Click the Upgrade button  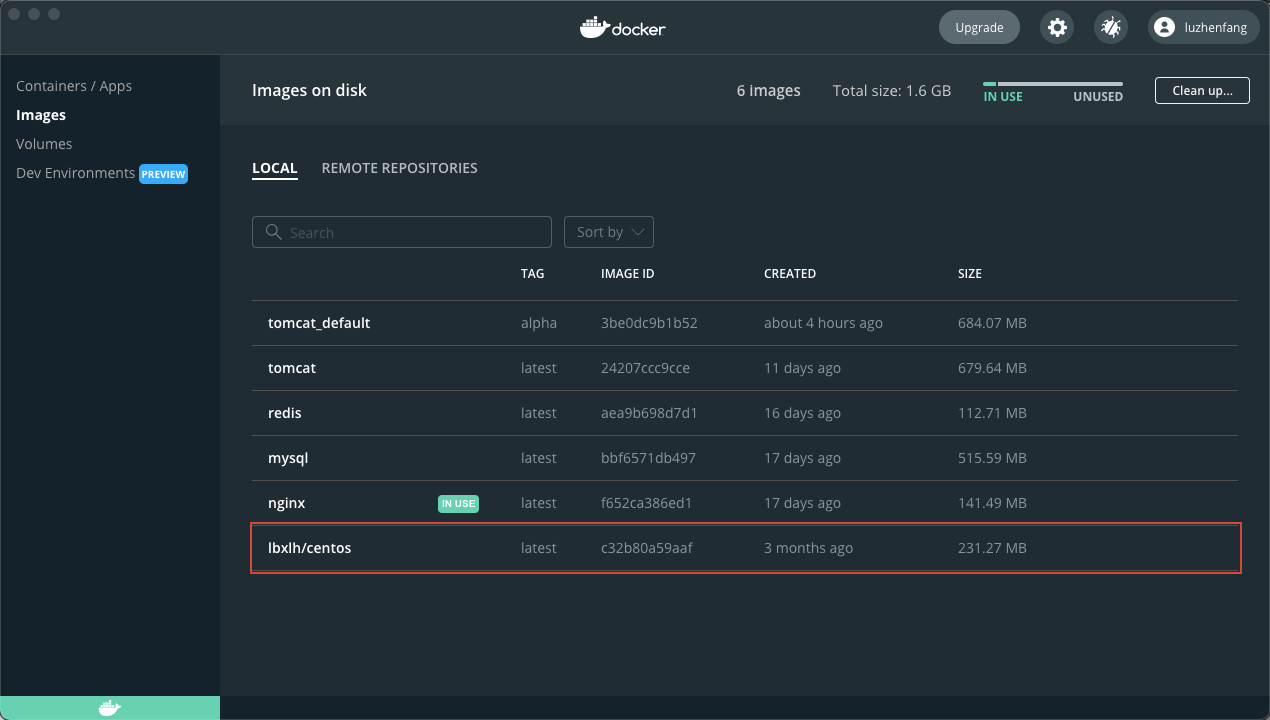[979, 27]
